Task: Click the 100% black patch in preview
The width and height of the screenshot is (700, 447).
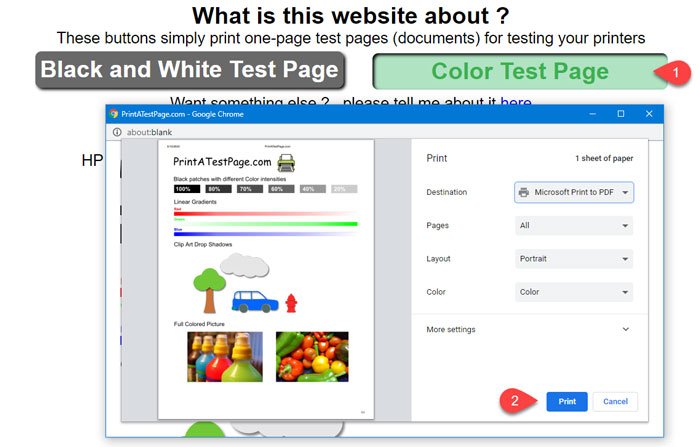Action: [186, 189]
